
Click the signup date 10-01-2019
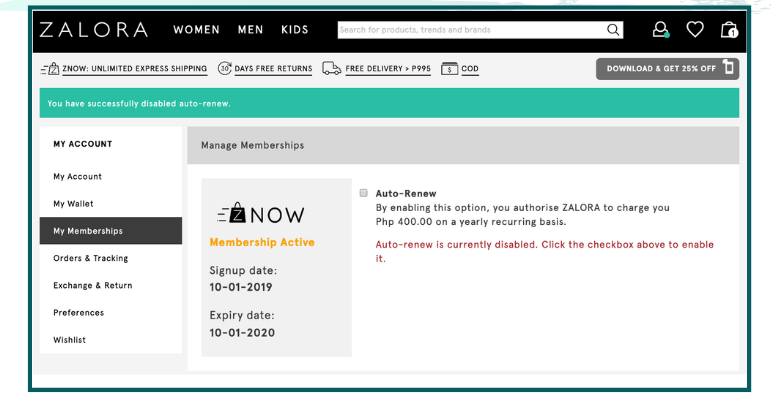[241, 287]
